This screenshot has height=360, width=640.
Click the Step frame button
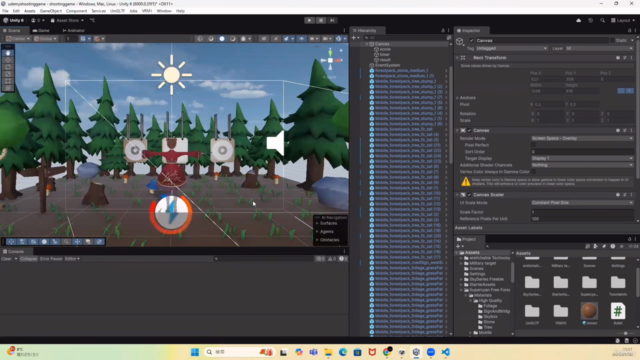[332, 20]
